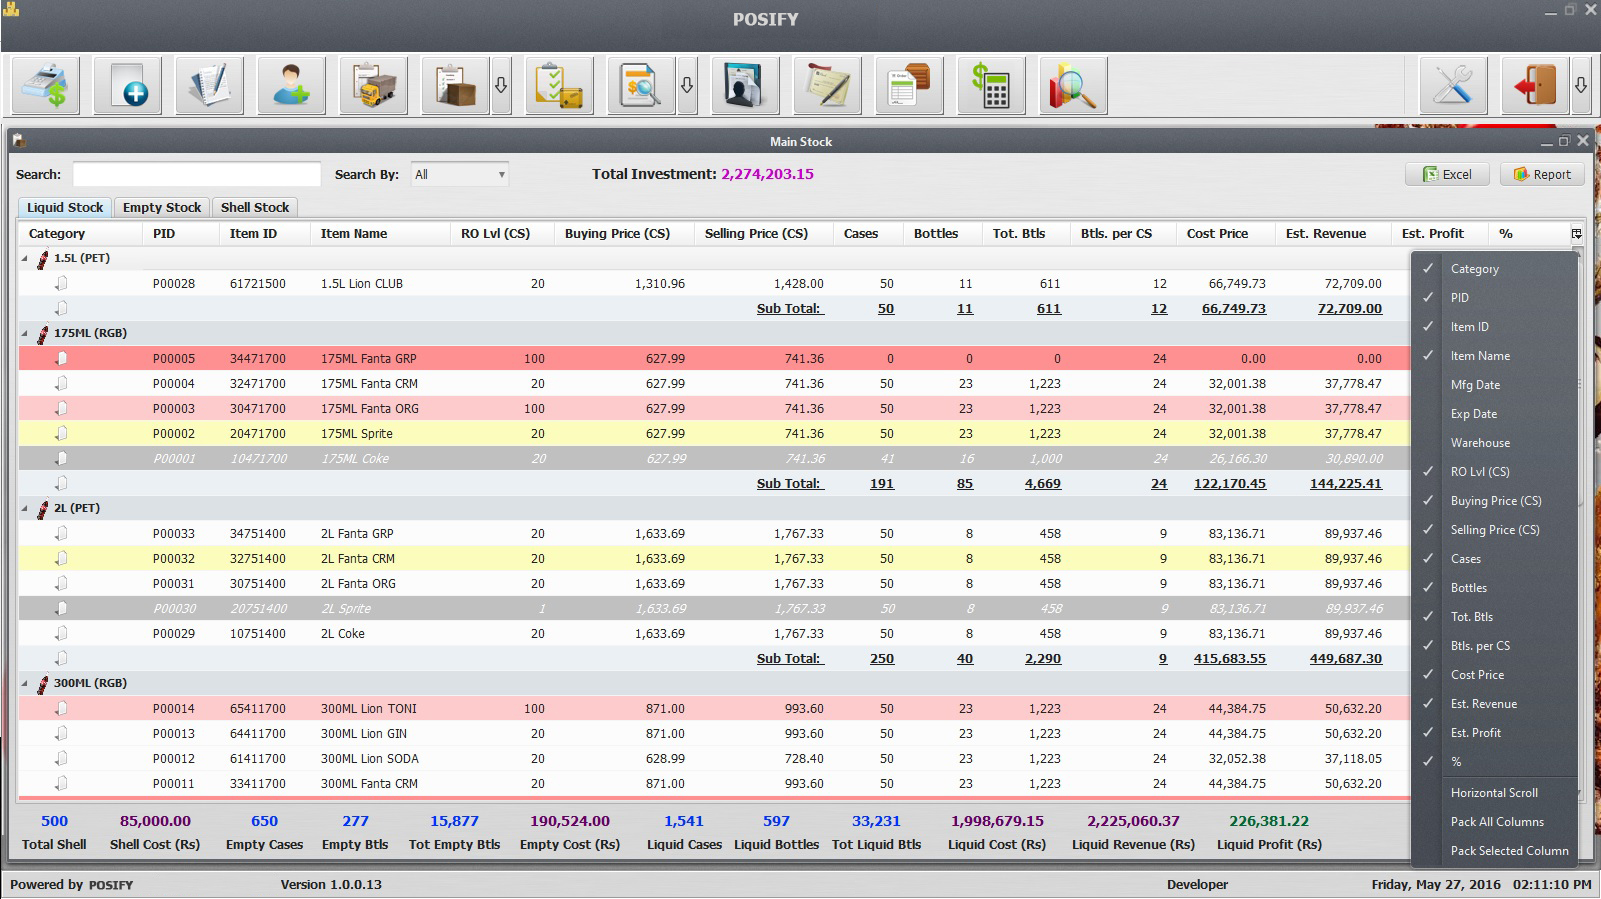This screenshot has height=899, width=1601.
Task: Open the delivery truck clipboard icon
Action: tap(374, 86)
